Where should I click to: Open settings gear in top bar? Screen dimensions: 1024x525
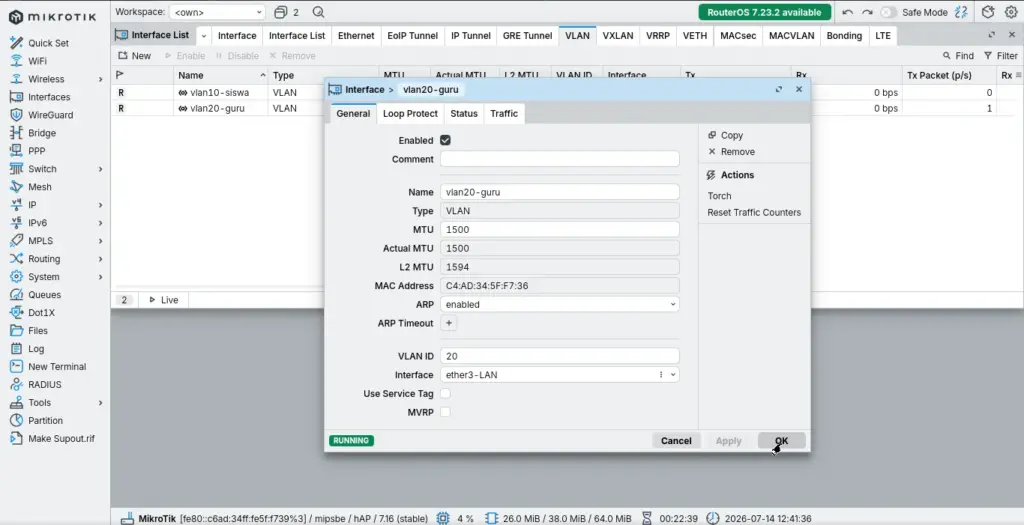1011,12
